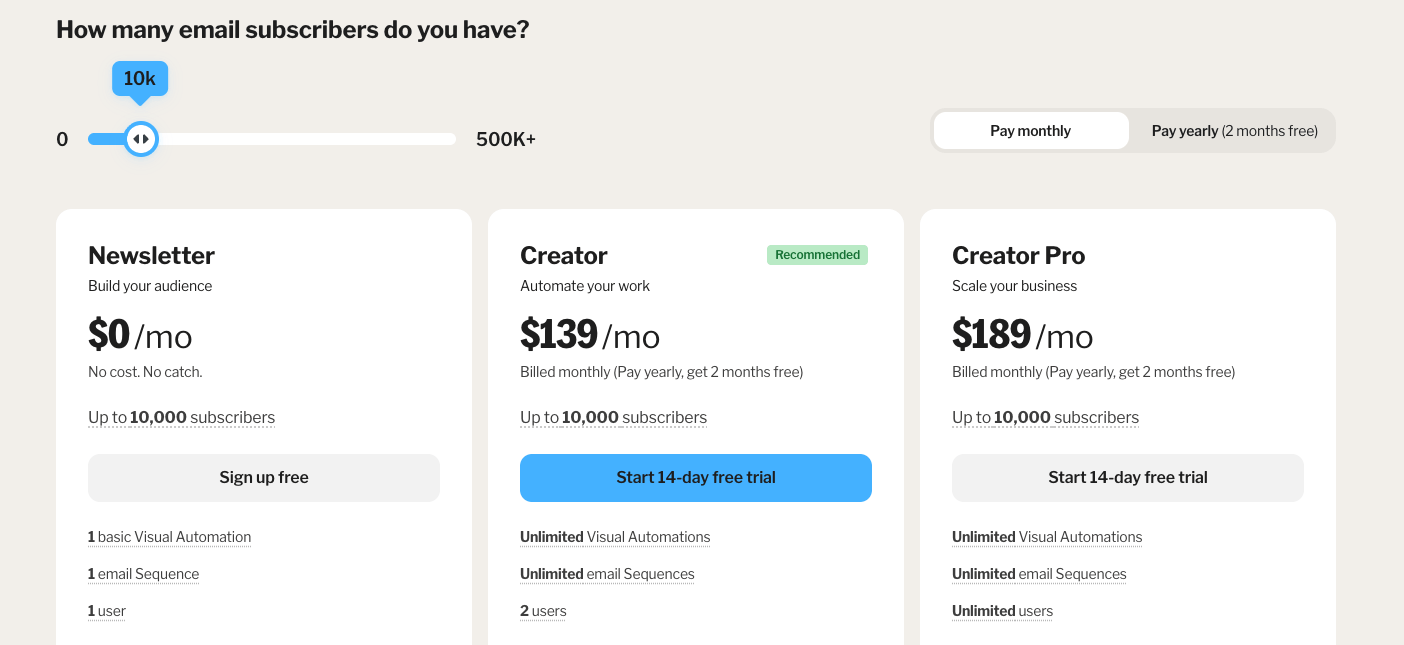Click the 10k slider tooltip bubble
This screenshot has height=645, width=1404.
[x=140, y=79]
